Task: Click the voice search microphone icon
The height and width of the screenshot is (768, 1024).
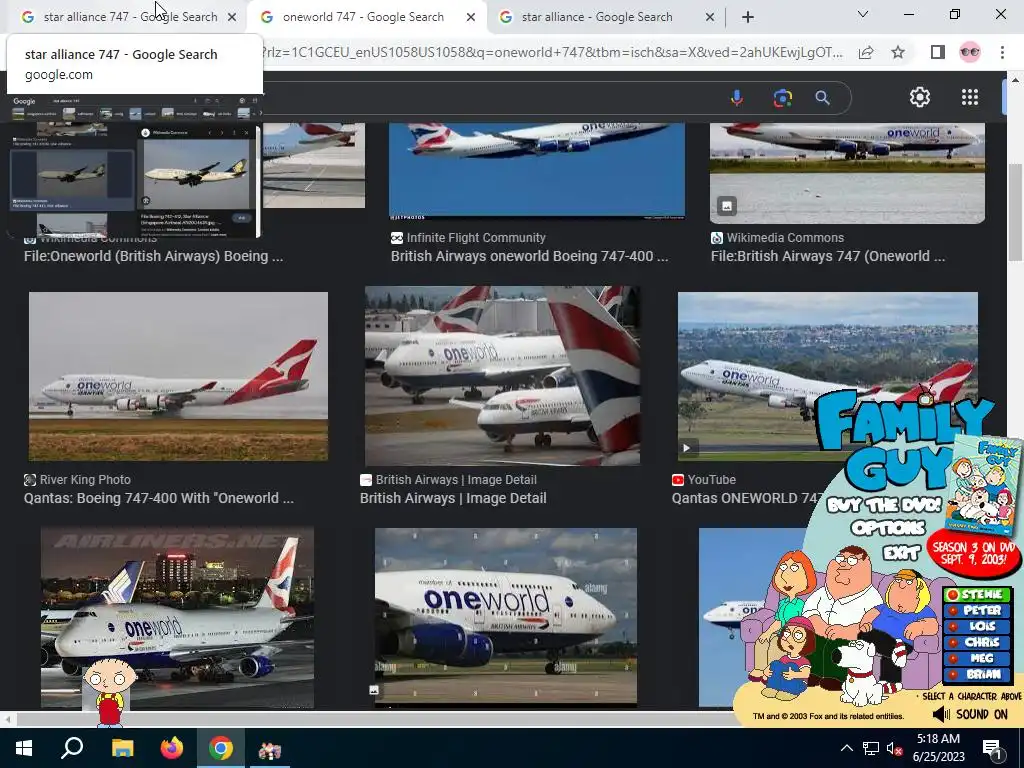Action: [x=737, y=98]
